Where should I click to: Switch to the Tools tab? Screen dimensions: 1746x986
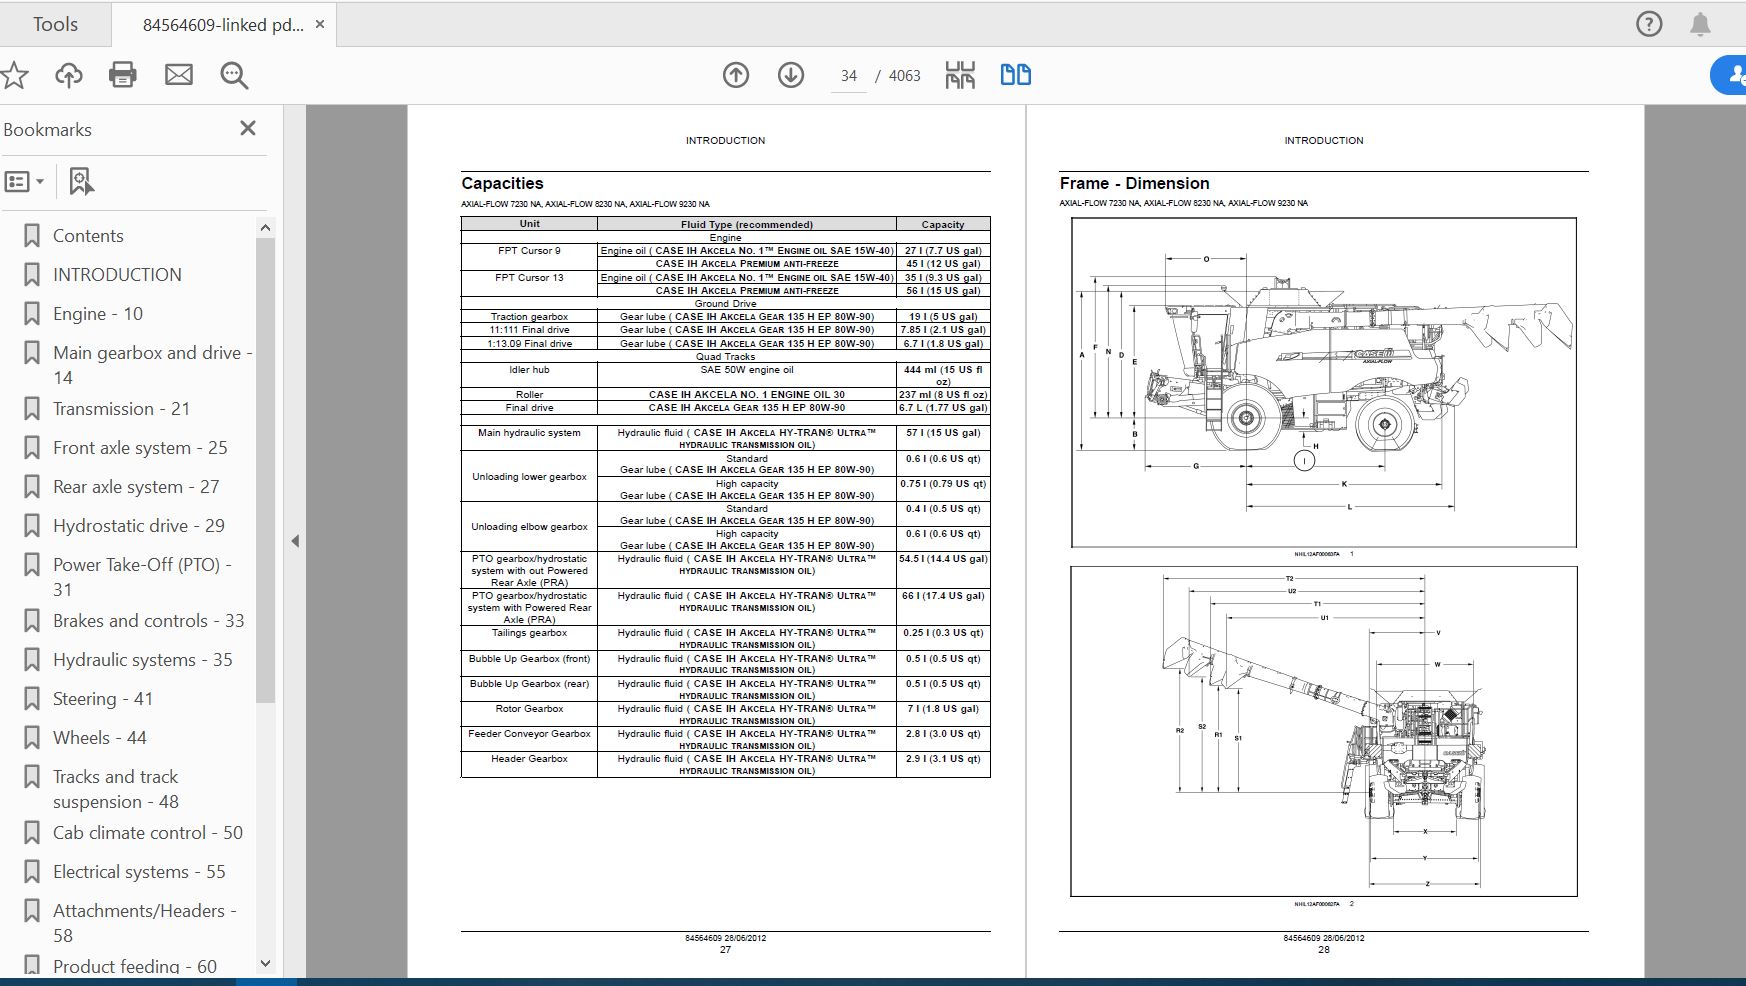pos(55,24)
